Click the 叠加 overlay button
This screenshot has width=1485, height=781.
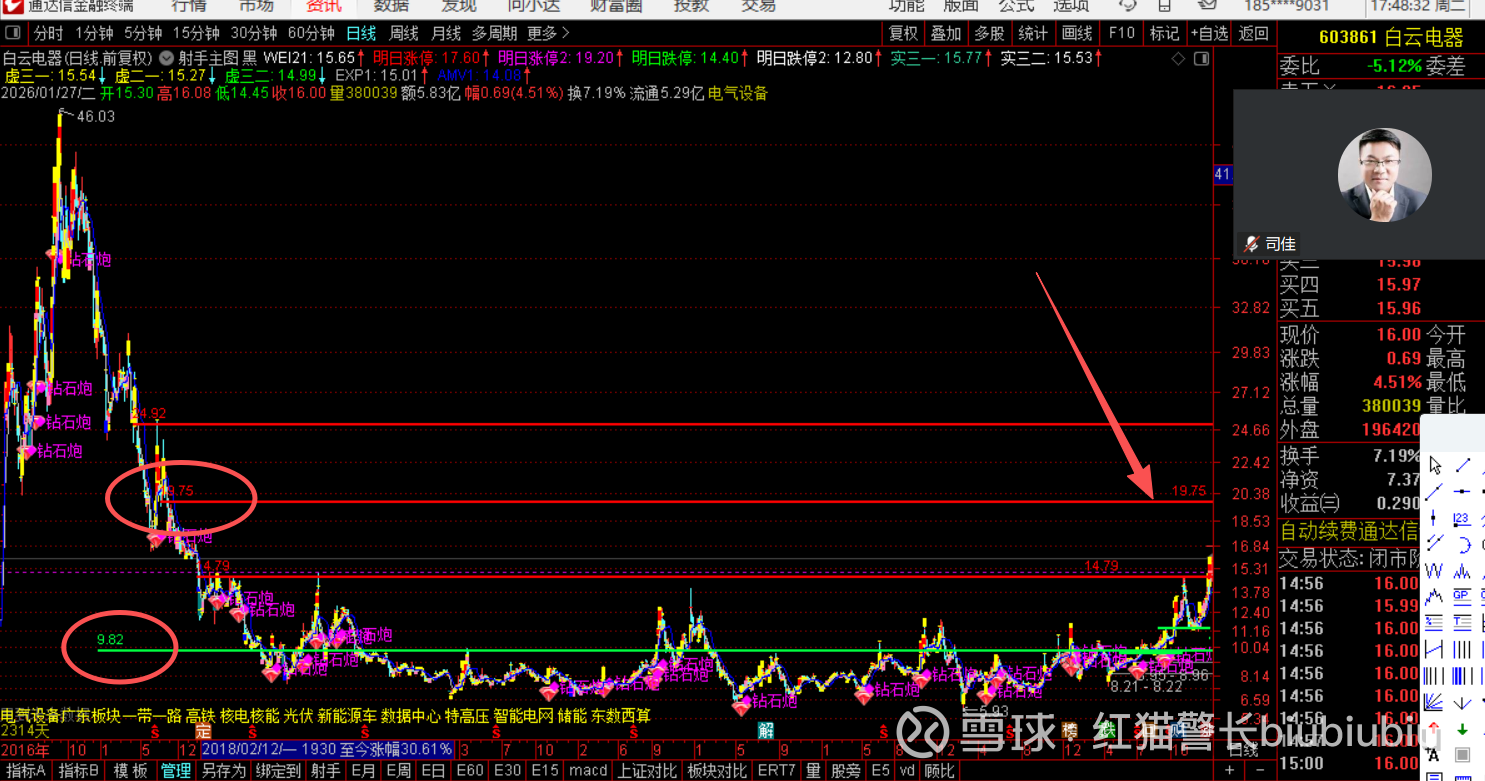(x=946, y=33)
